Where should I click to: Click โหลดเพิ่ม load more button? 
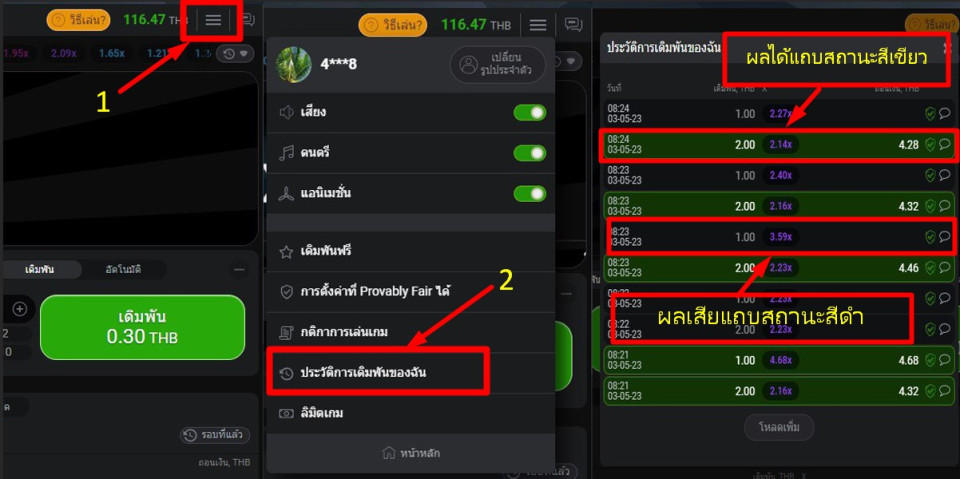click(779, 427)
